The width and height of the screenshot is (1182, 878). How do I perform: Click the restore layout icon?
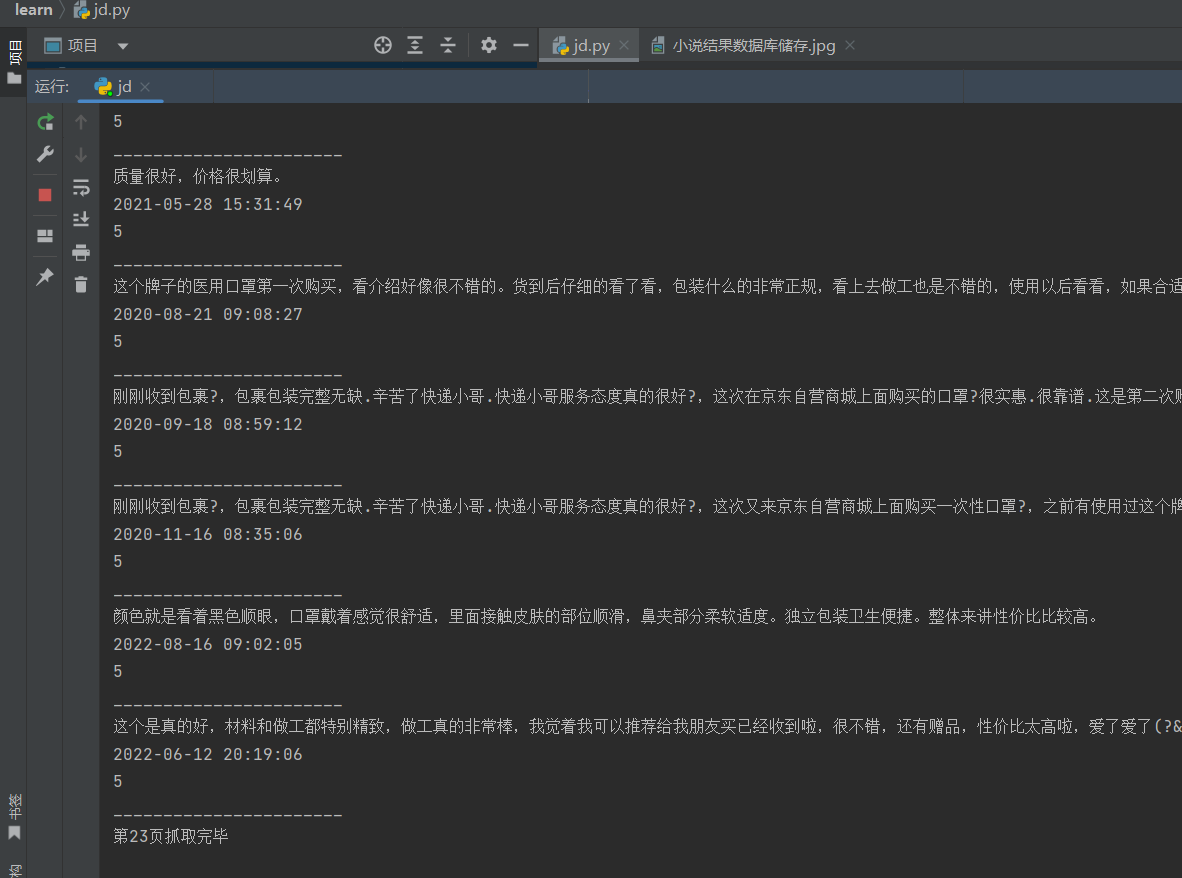tap(45, 236)
